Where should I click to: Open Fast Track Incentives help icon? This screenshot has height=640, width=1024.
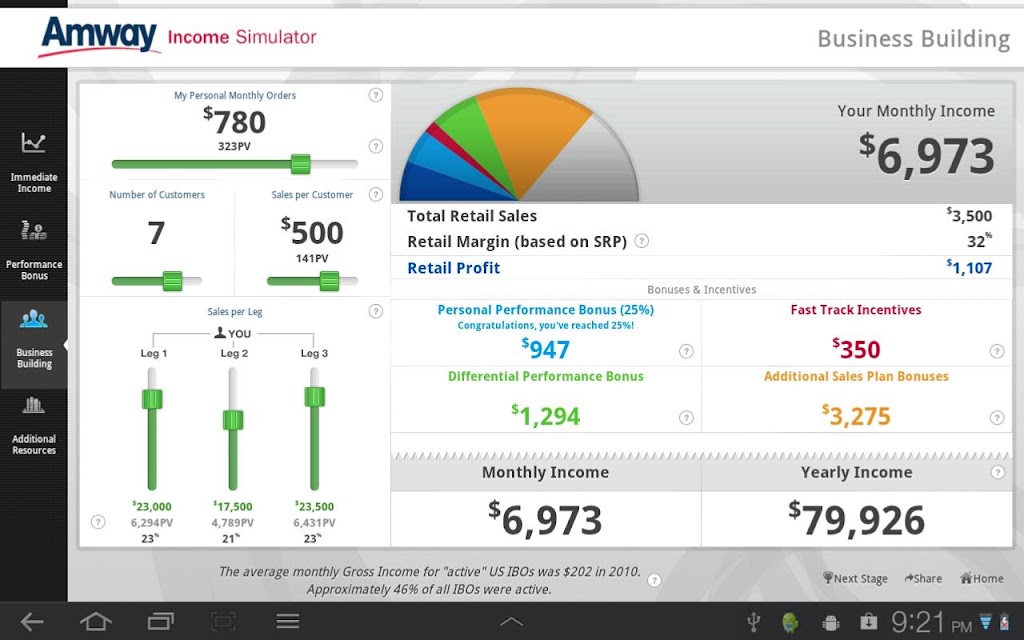(997, 351)
